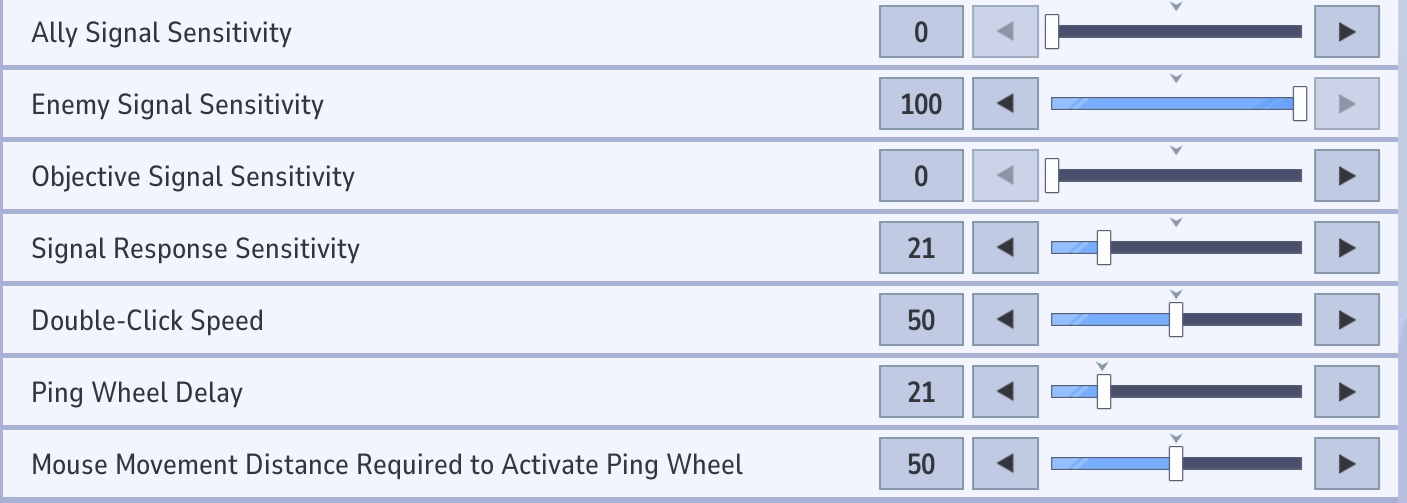Decrease Ping Wheel Delay with left arrow
The image size is (1407, 503).
[x=1005, y=392]
